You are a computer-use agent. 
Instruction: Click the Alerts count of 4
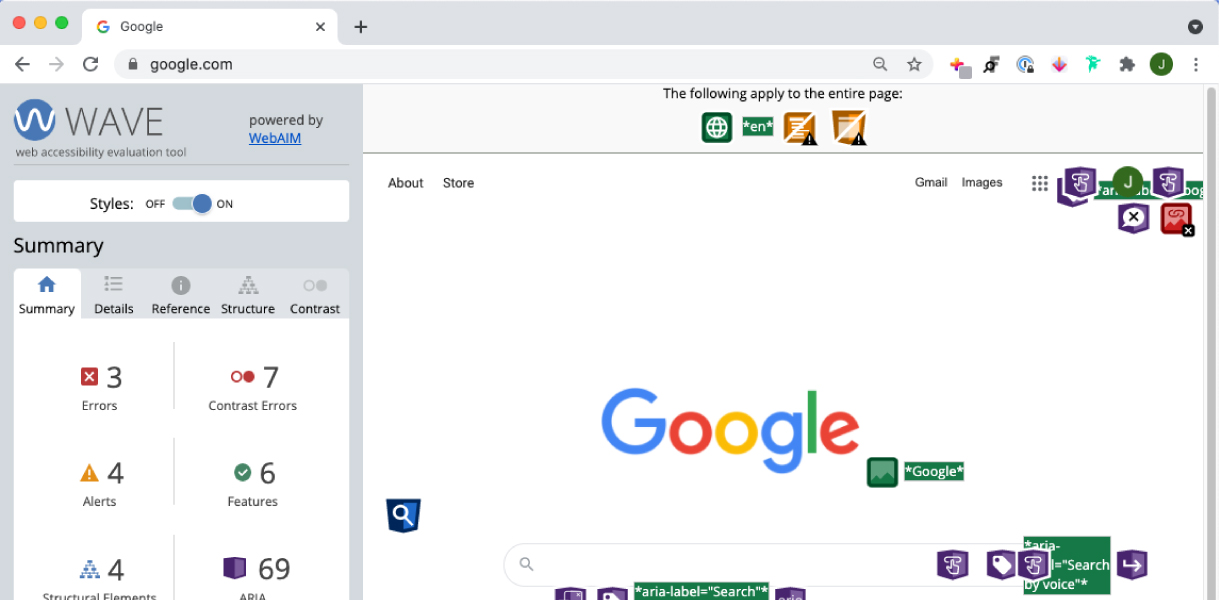(x=101, y=473)
